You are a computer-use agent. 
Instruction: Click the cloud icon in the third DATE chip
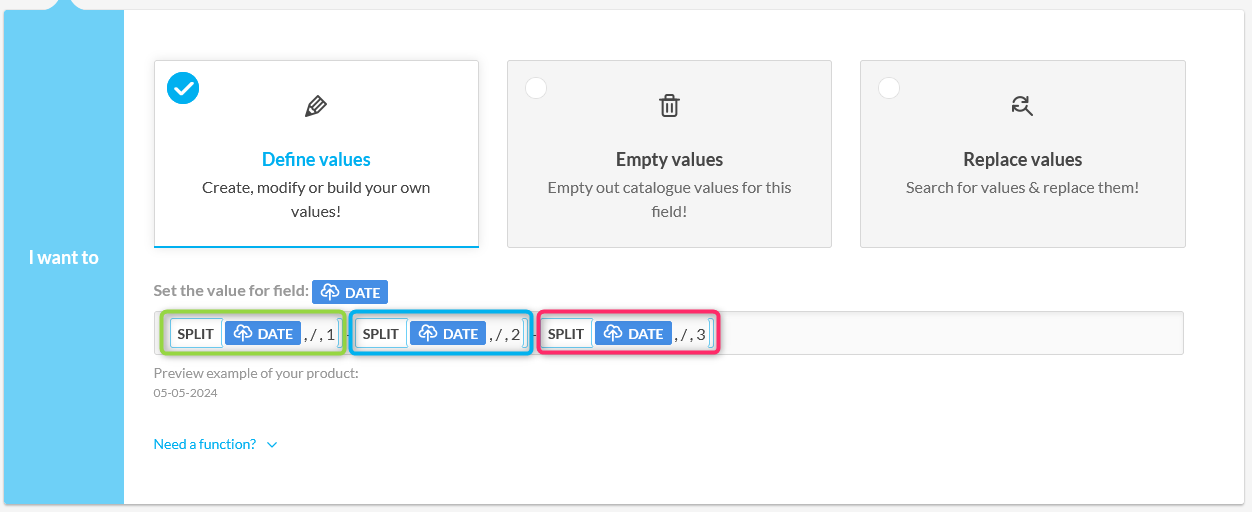(612, 334)
